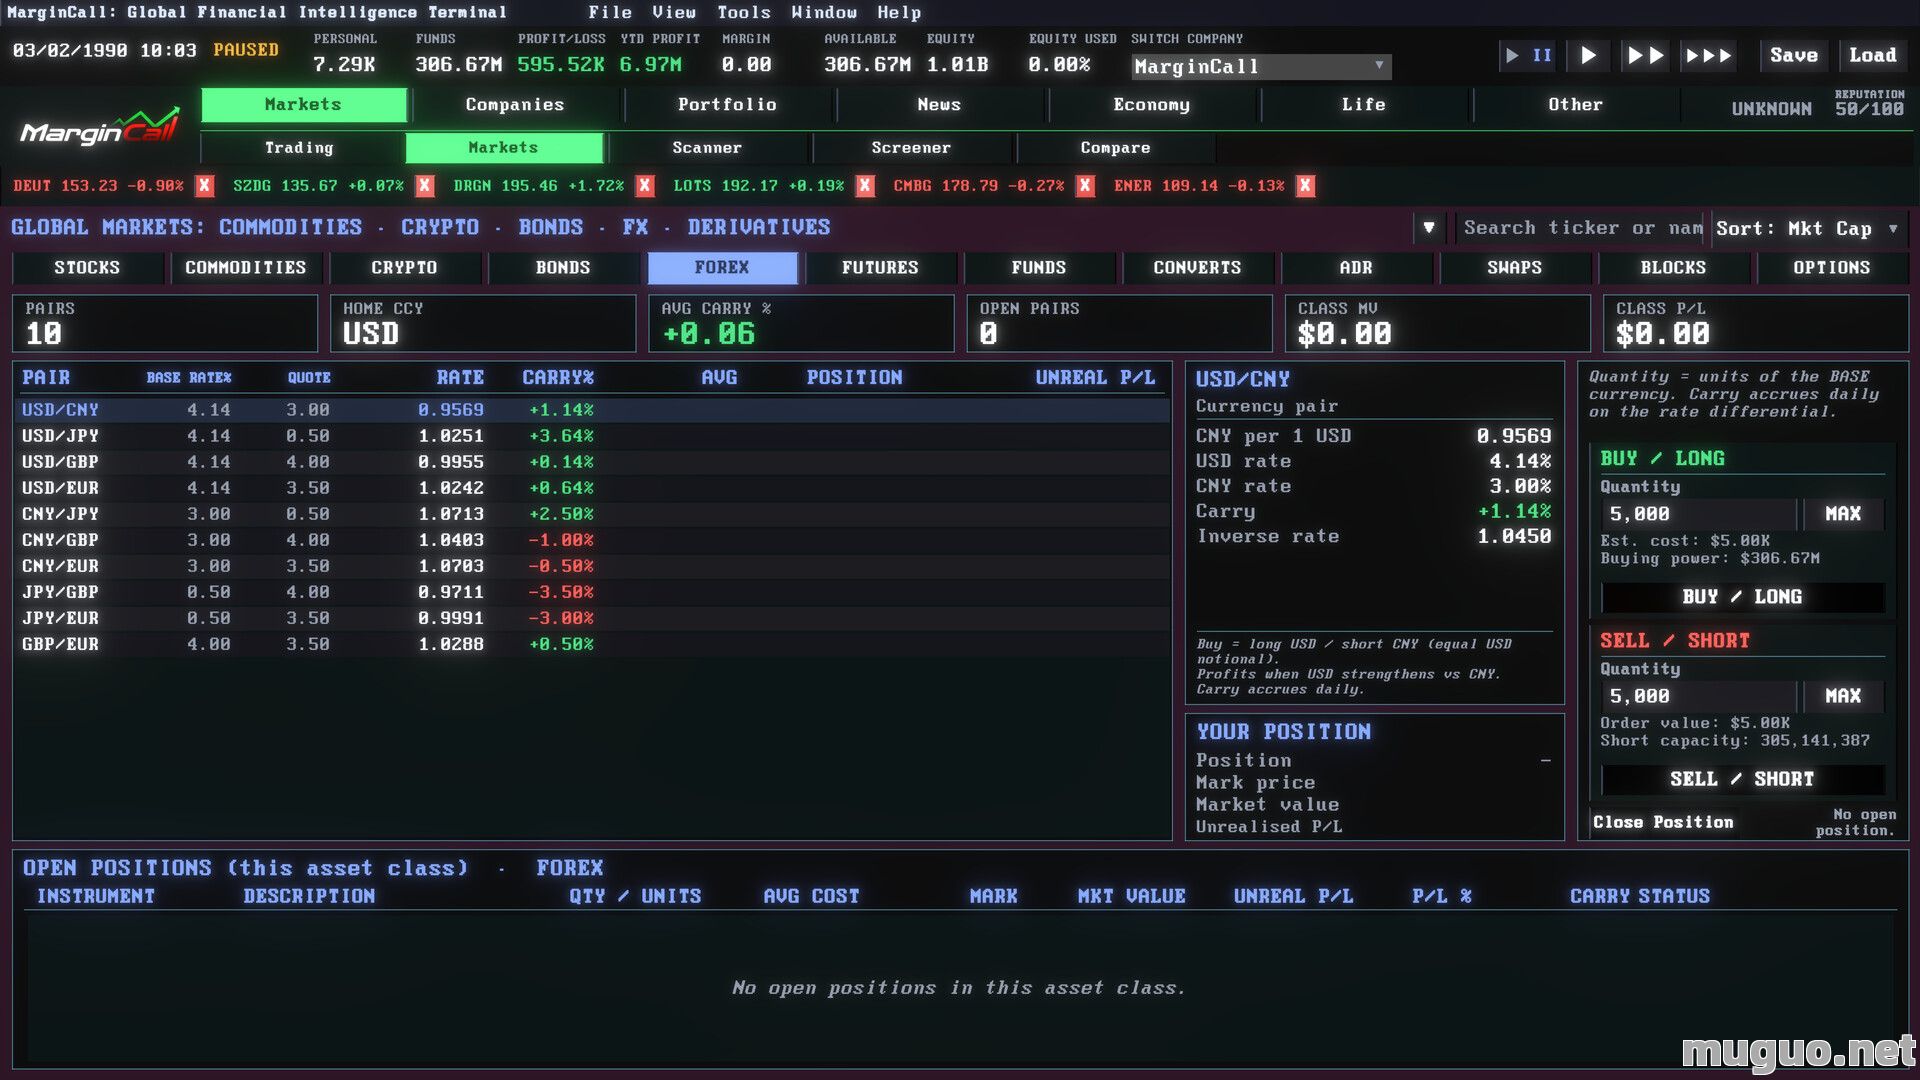Viewport: 1920px width, 1080px height.
Task: Focus the search ticker or name field
Action: click(x=1582, y=228)
